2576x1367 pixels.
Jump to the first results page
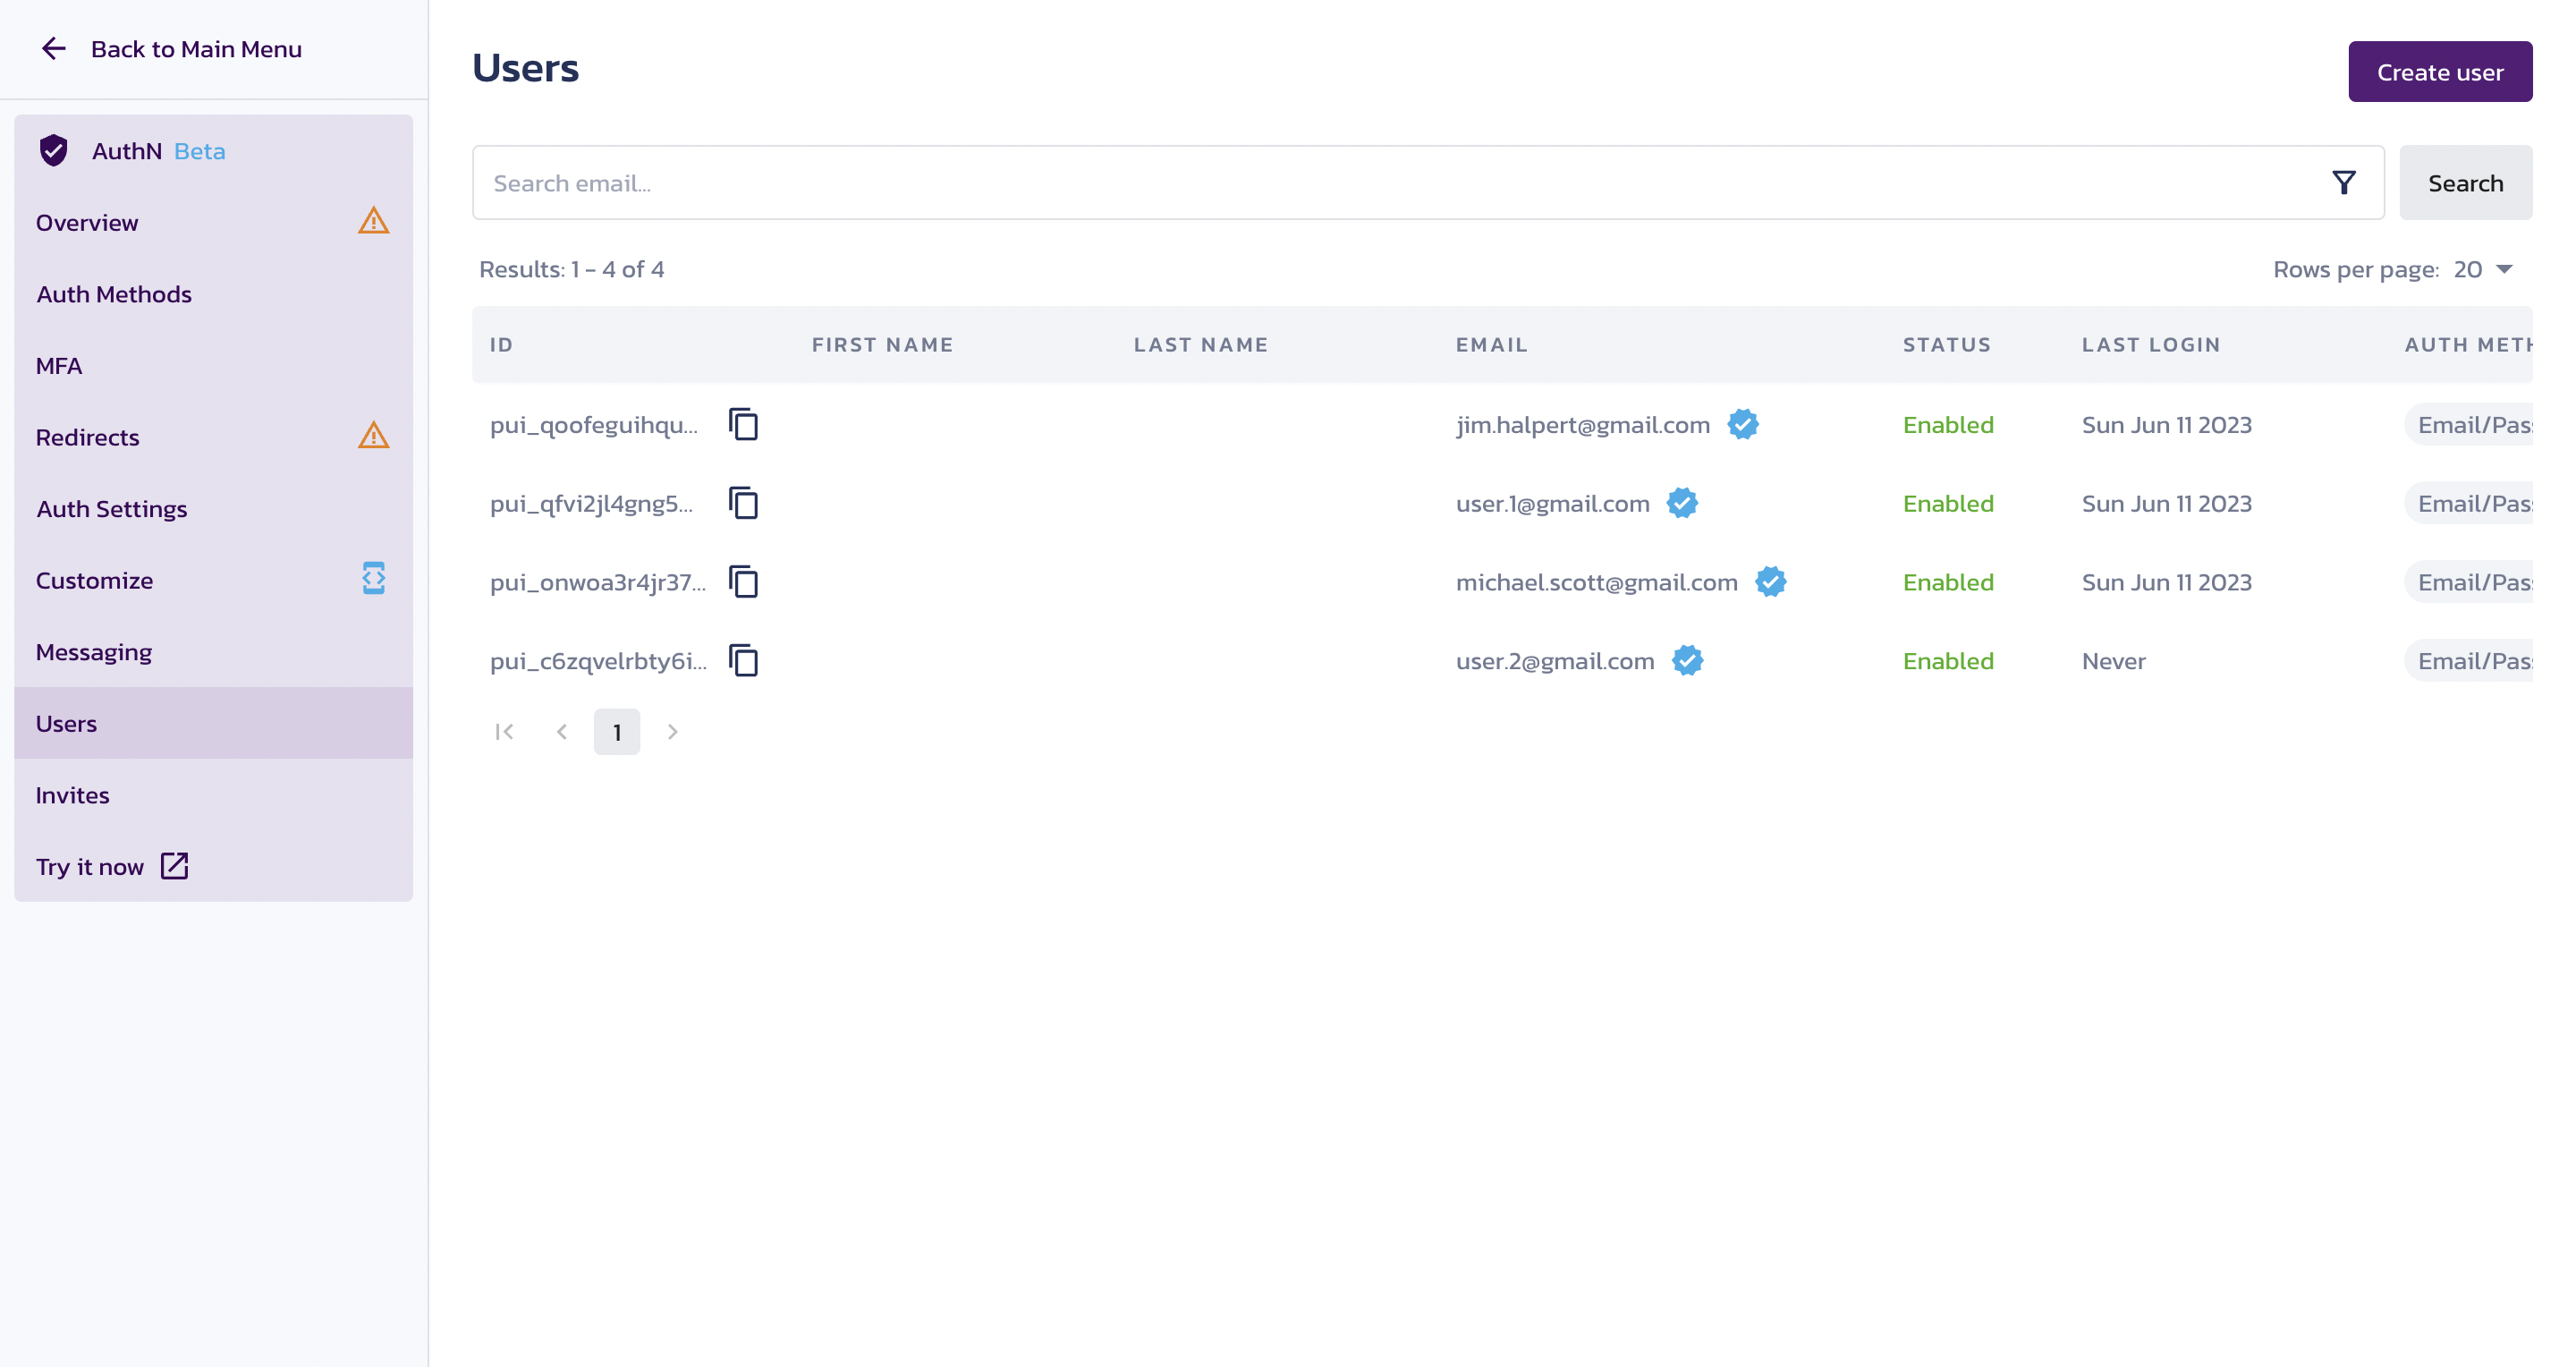coord(504,732)
